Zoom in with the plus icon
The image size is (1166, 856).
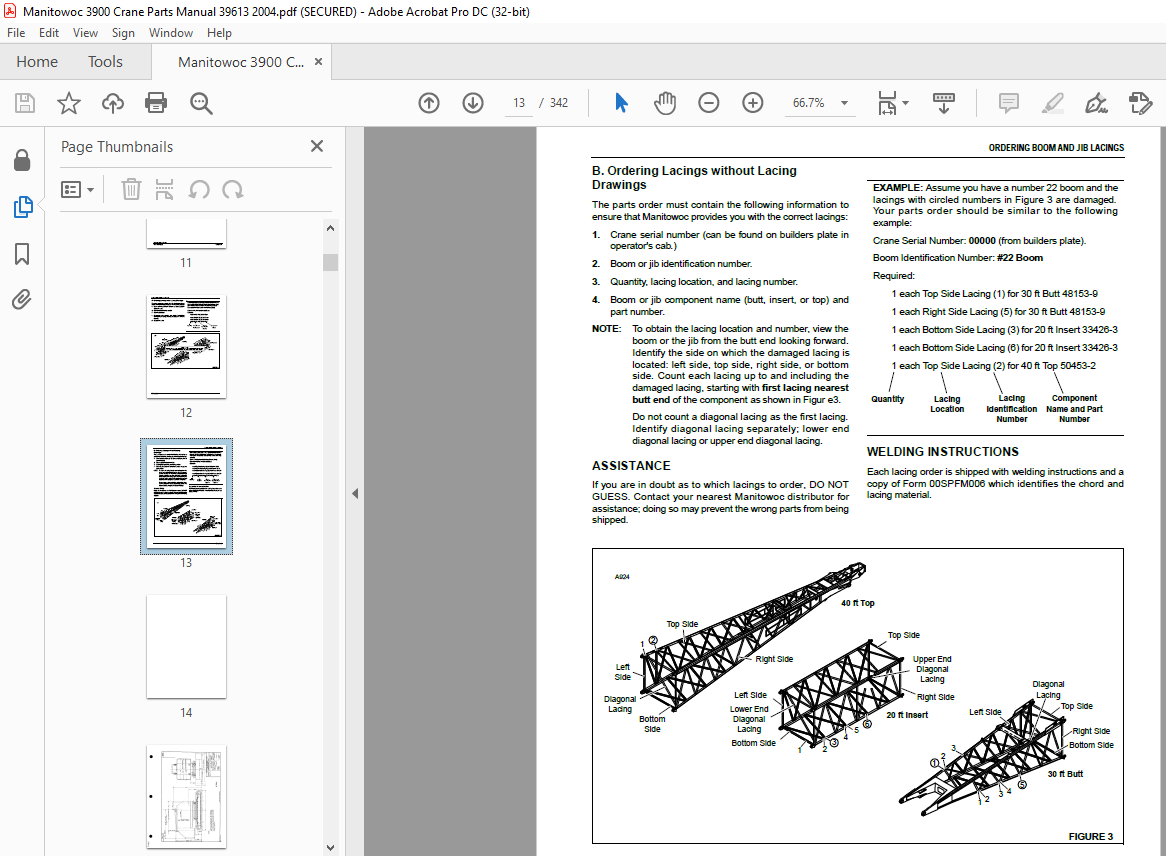753,103
